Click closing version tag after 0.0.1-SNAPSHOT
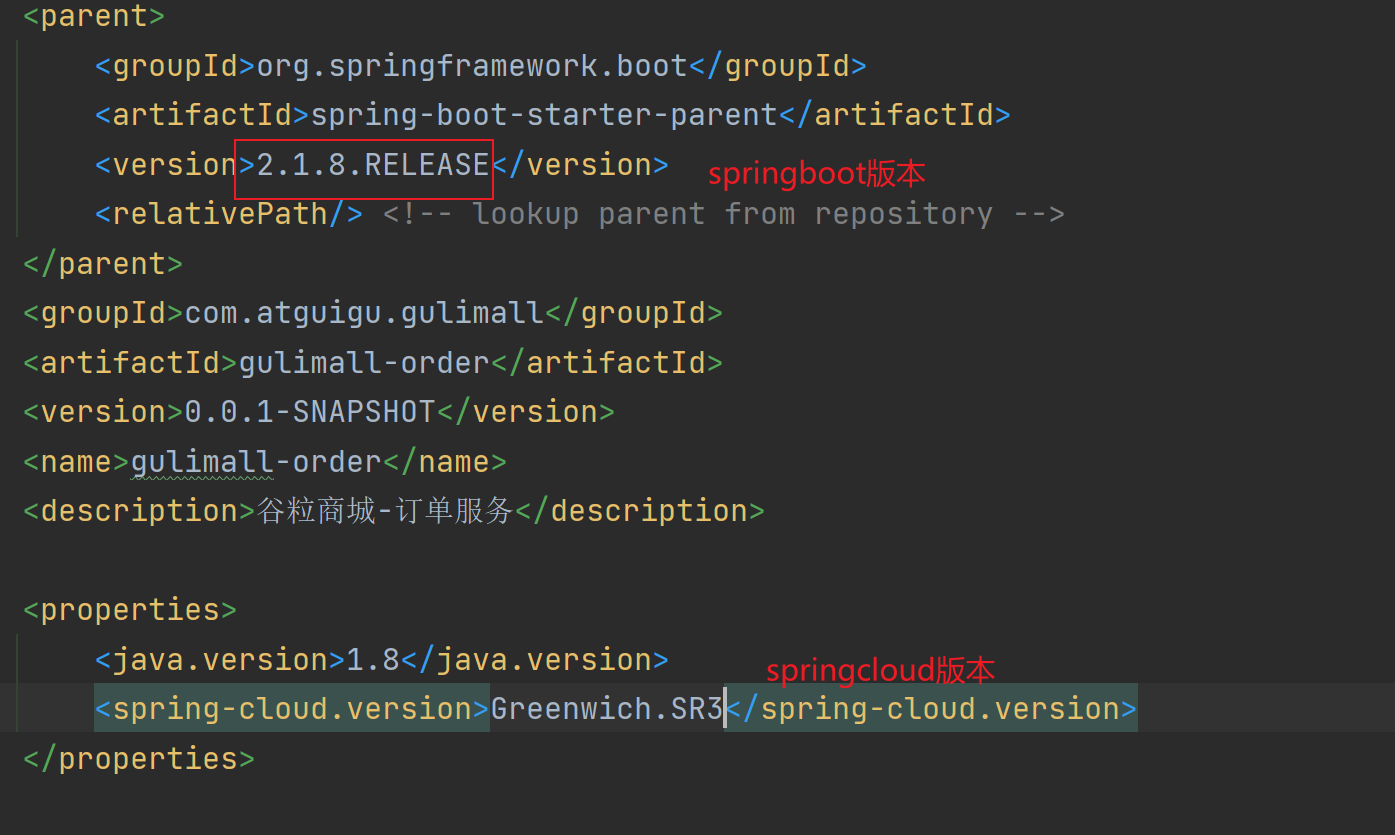The image size is (1395, 835). [526, 412]
